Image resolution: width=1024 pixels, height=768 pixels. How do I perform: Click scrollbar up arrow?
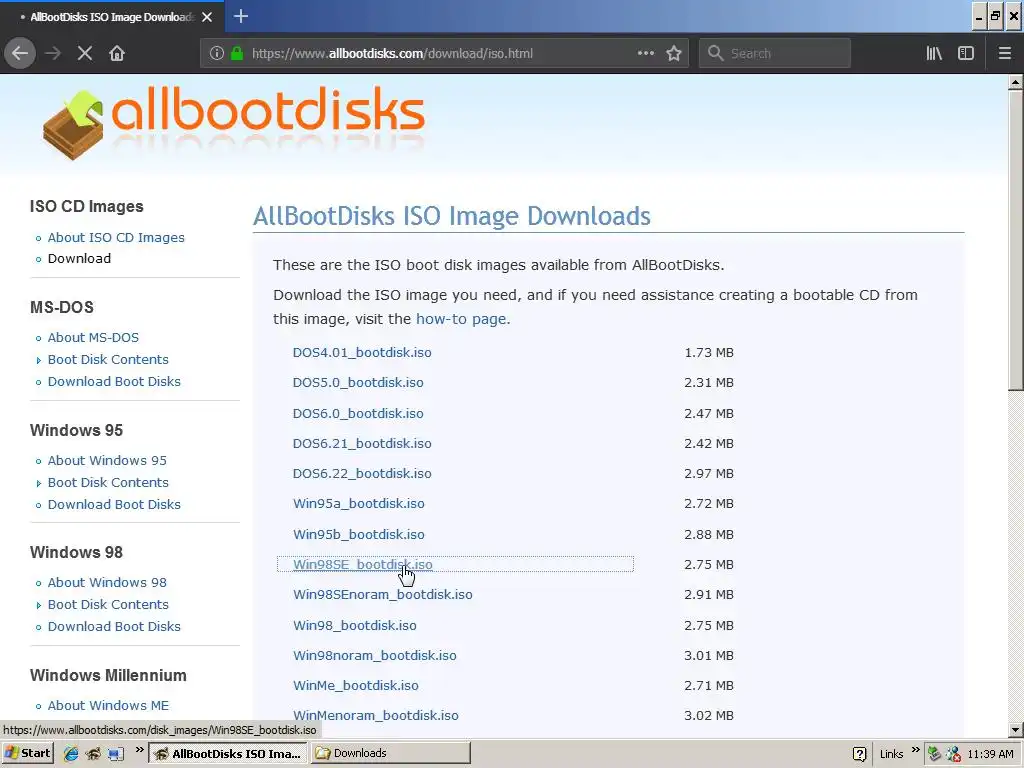1016,83
